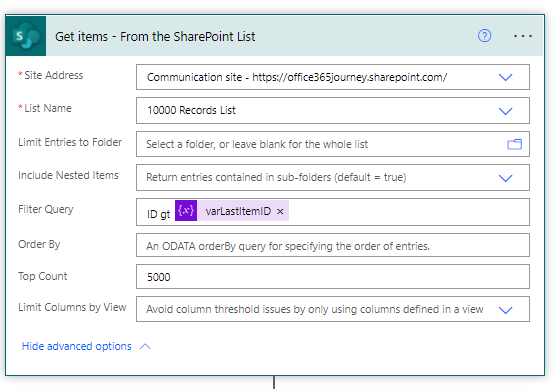This screenshot has width=557, height=389.
Task: Click the Top Count field showing 5000
Action: pyautogui.click(x=332, y=276)
